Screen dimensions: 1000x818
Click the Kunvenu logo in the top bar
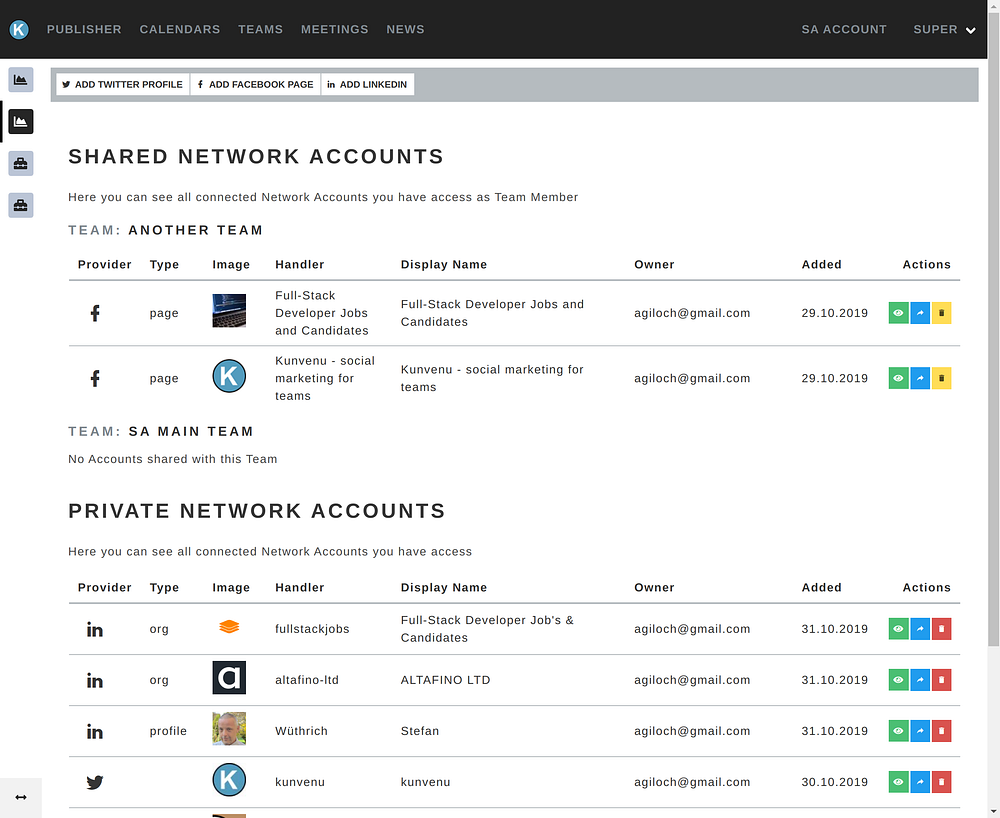tap(19, 30)
